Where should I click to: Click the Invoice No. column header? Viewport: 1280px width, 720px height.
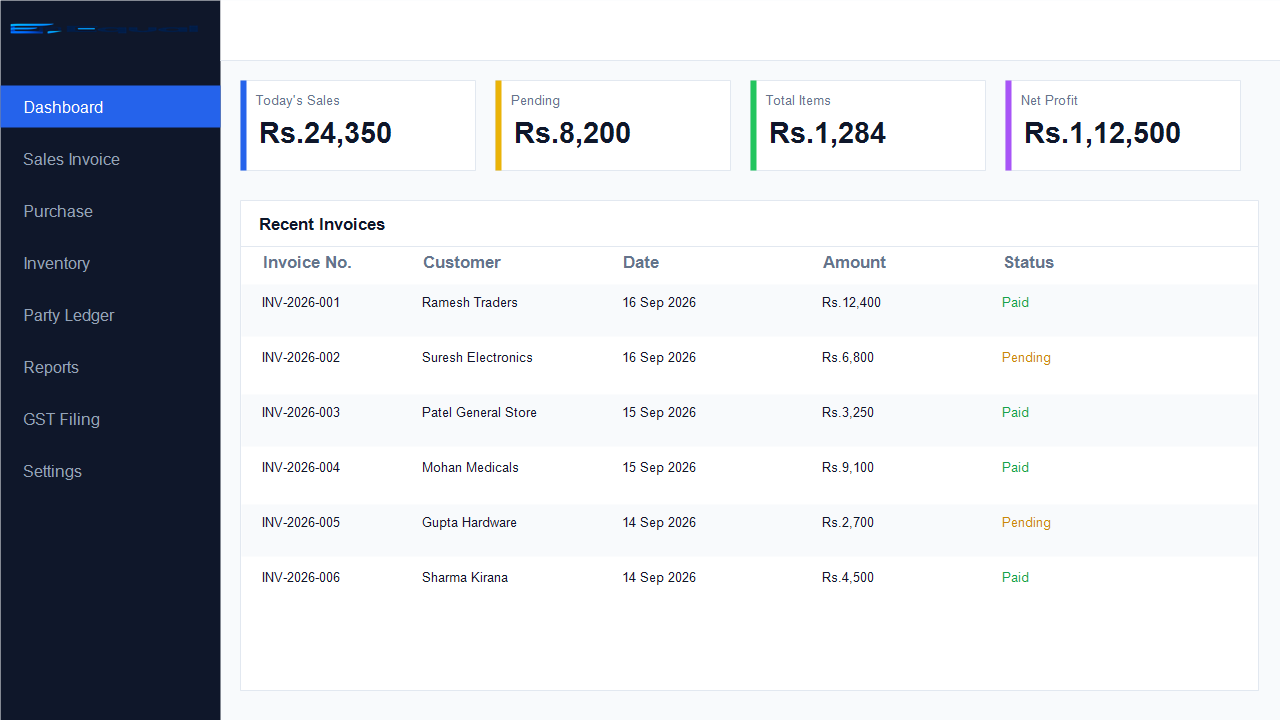point(307,262)
